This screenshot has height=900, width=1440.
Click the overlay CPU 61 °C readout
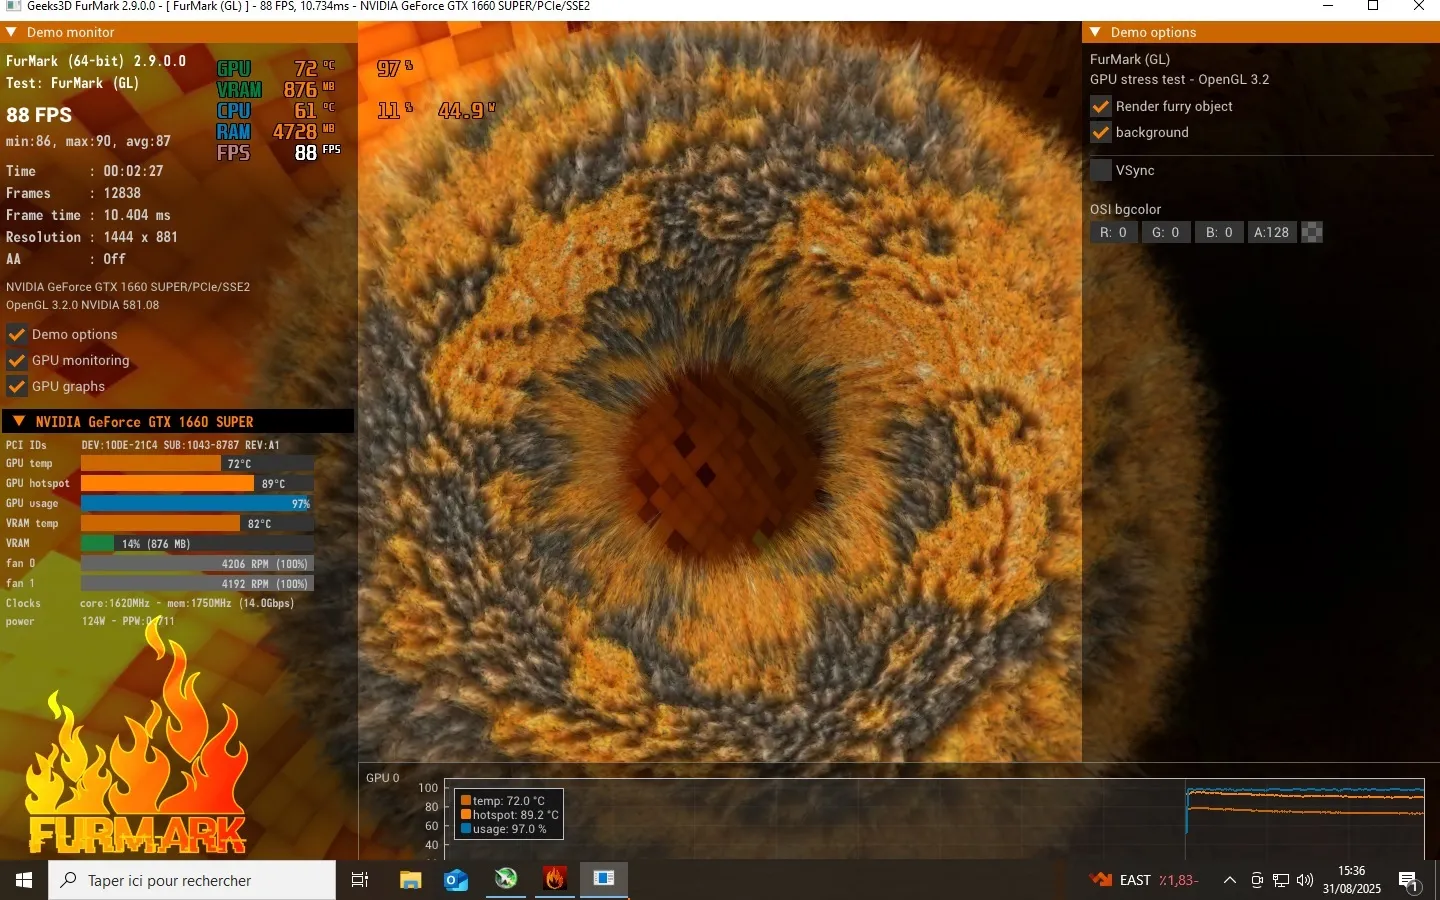pos(277,110)
